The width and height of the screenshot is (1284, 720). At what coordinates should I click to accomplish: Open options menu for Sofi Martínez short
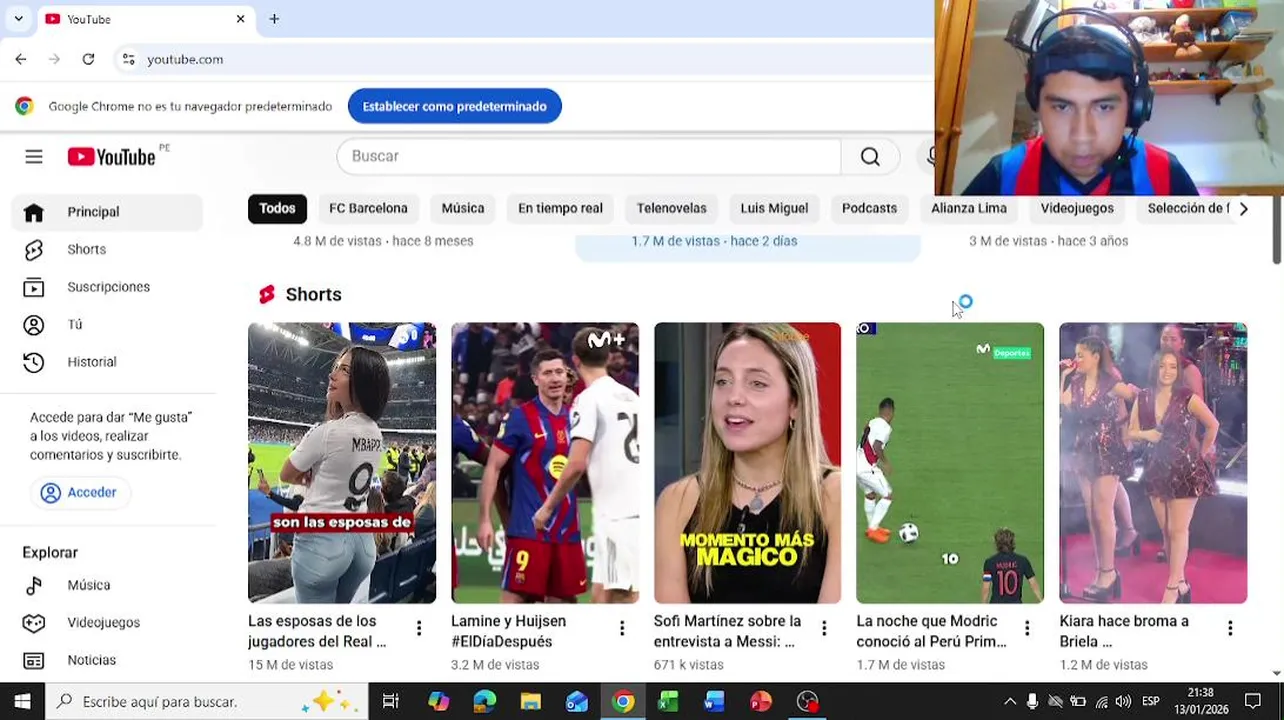tap(824, 628)
